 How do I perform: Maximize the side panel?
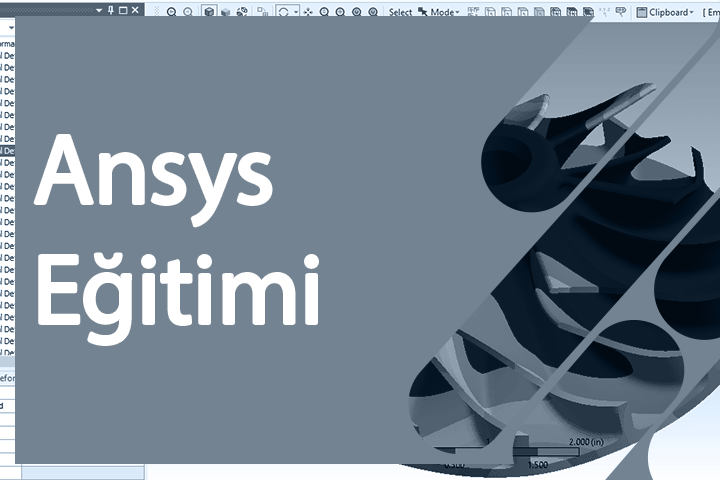[x=123, y=10]
